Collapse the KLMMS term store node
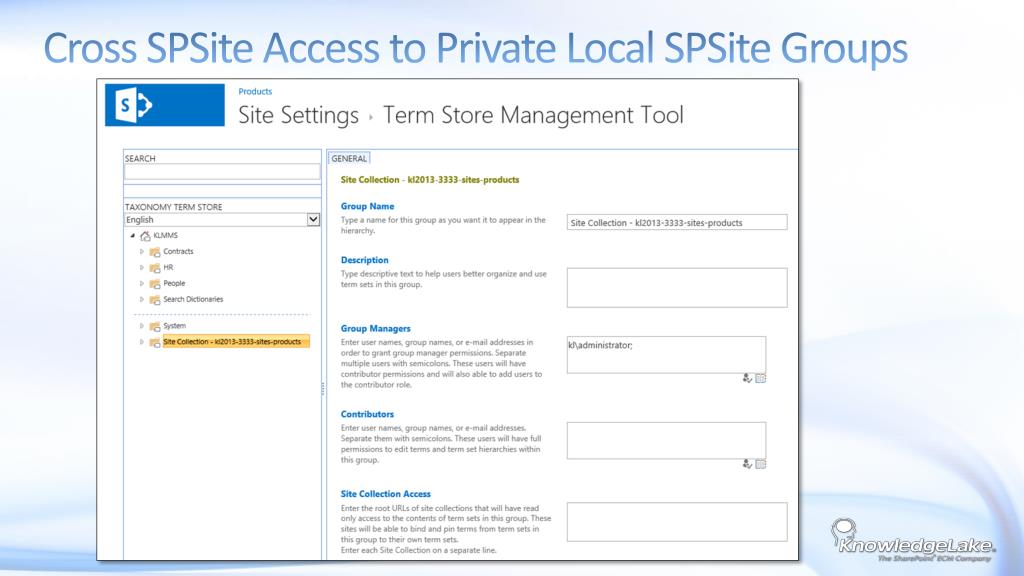The height and width of the screenshot is (576, 1024). [133, 236]
